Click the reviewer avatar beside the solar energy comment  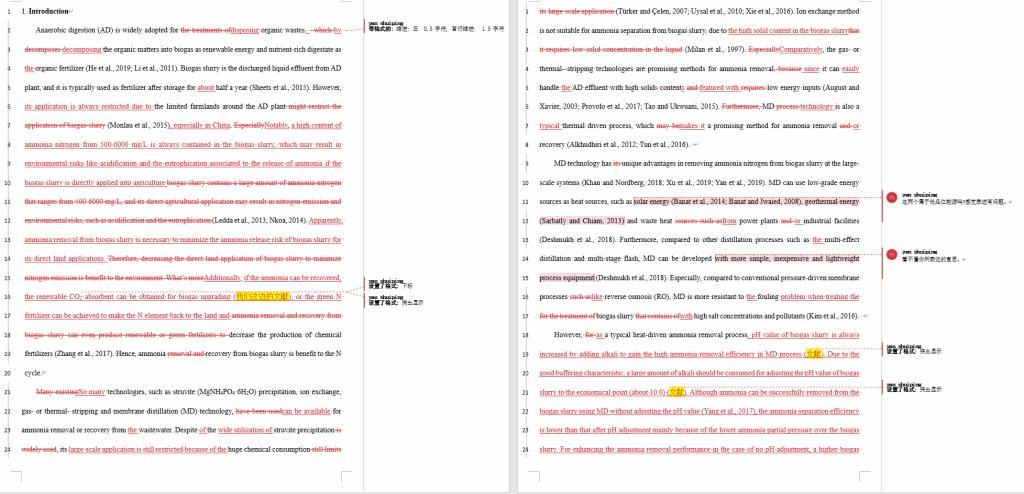891,198
